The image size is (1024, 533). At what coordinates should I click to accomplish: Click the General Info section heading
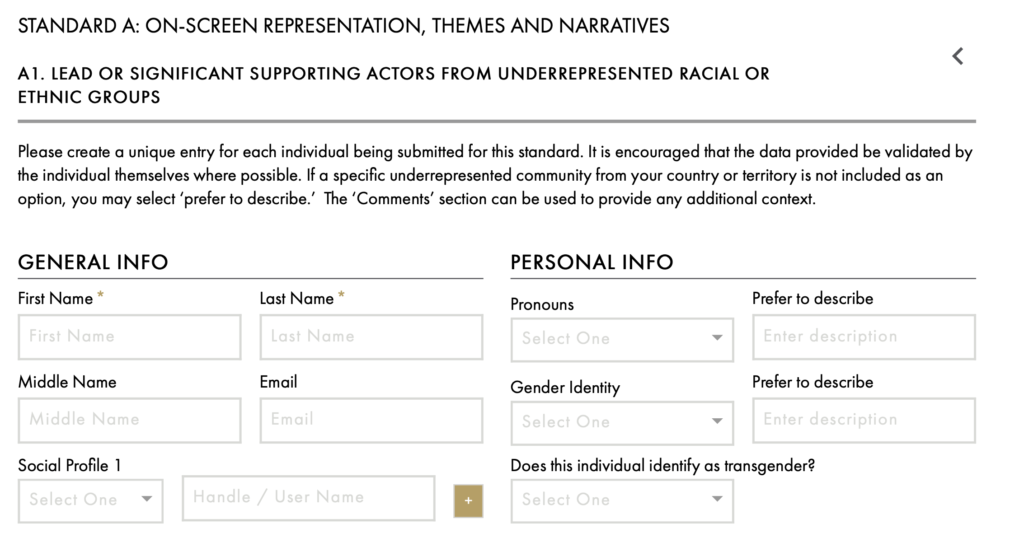93,262
